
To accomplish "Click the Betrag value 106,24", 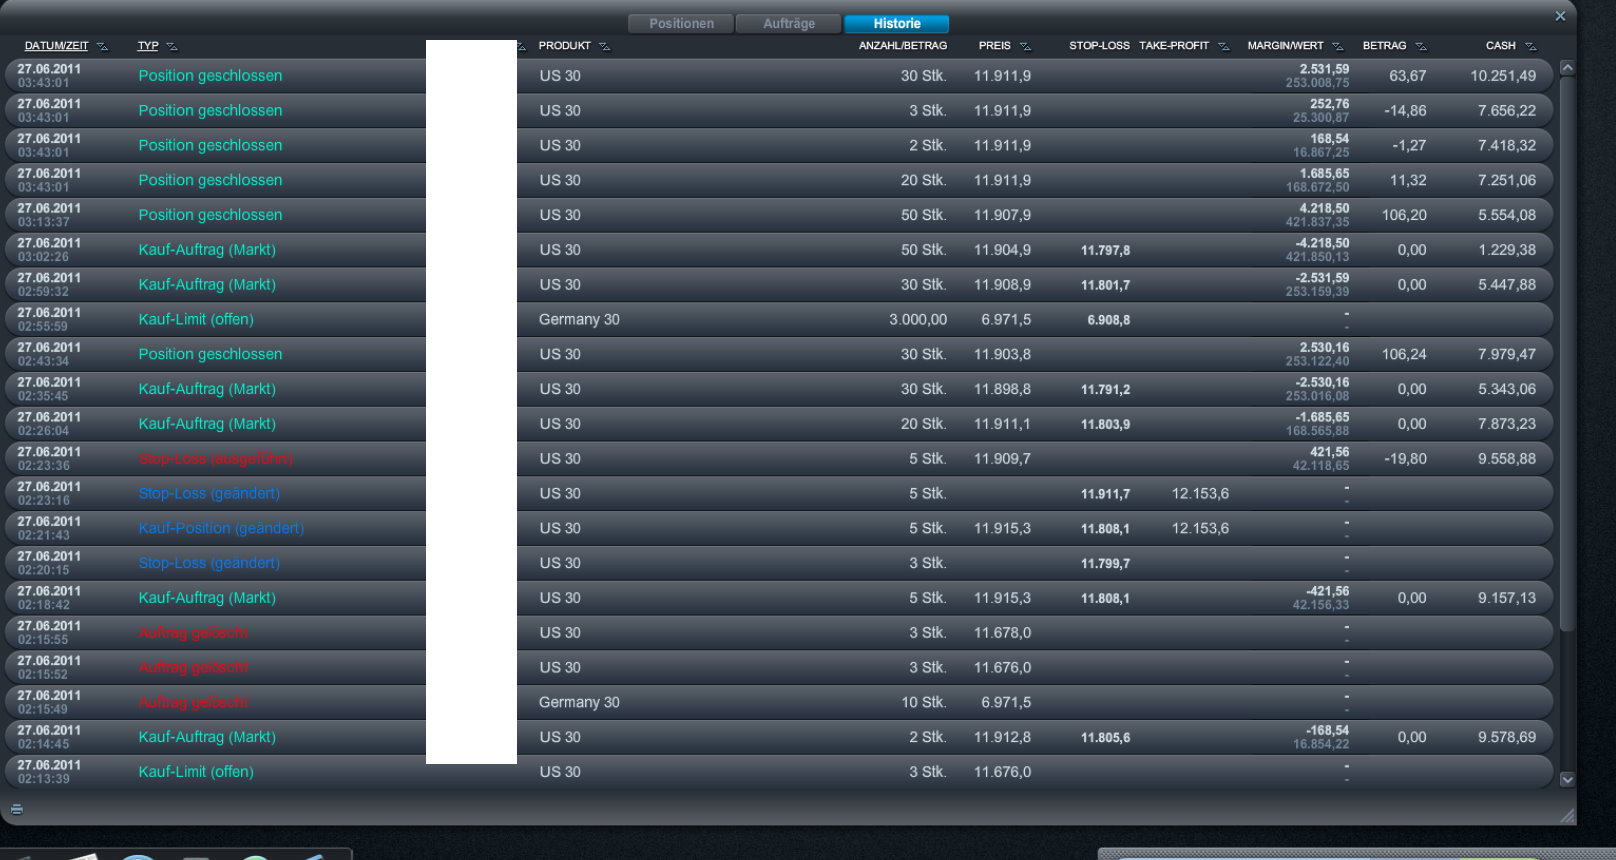I will coord(1404,354).
